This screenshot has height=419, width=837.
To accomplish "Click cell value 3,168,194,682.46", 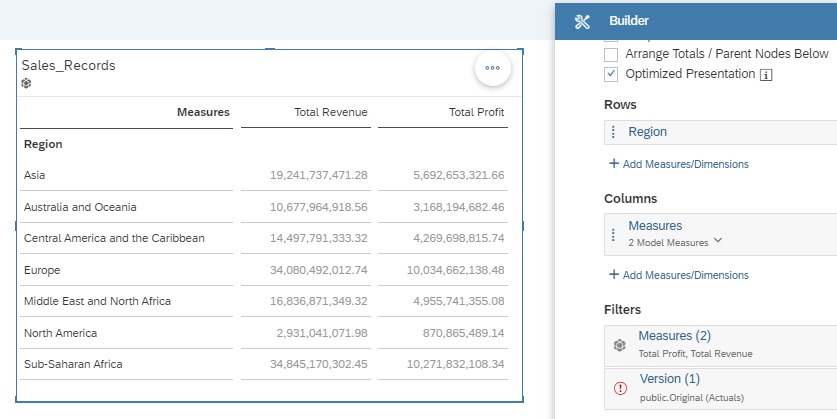I will click(x=459, y=207).
